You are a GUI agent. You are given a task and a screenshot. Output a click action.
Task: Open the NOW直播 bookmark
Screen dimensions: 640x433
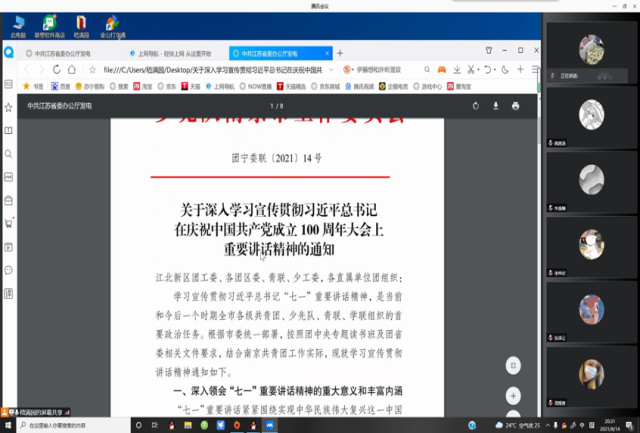[256, 86]
